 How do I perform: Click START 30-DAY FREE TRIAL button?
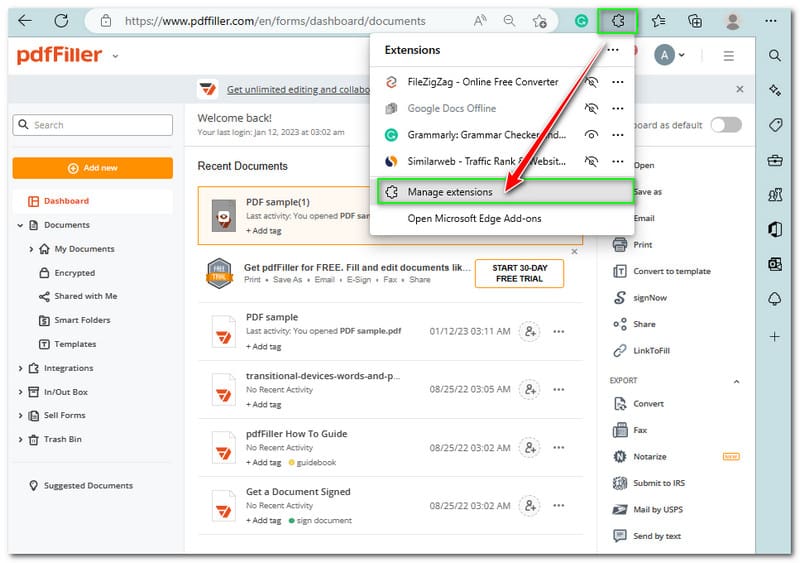pos(519,274)
